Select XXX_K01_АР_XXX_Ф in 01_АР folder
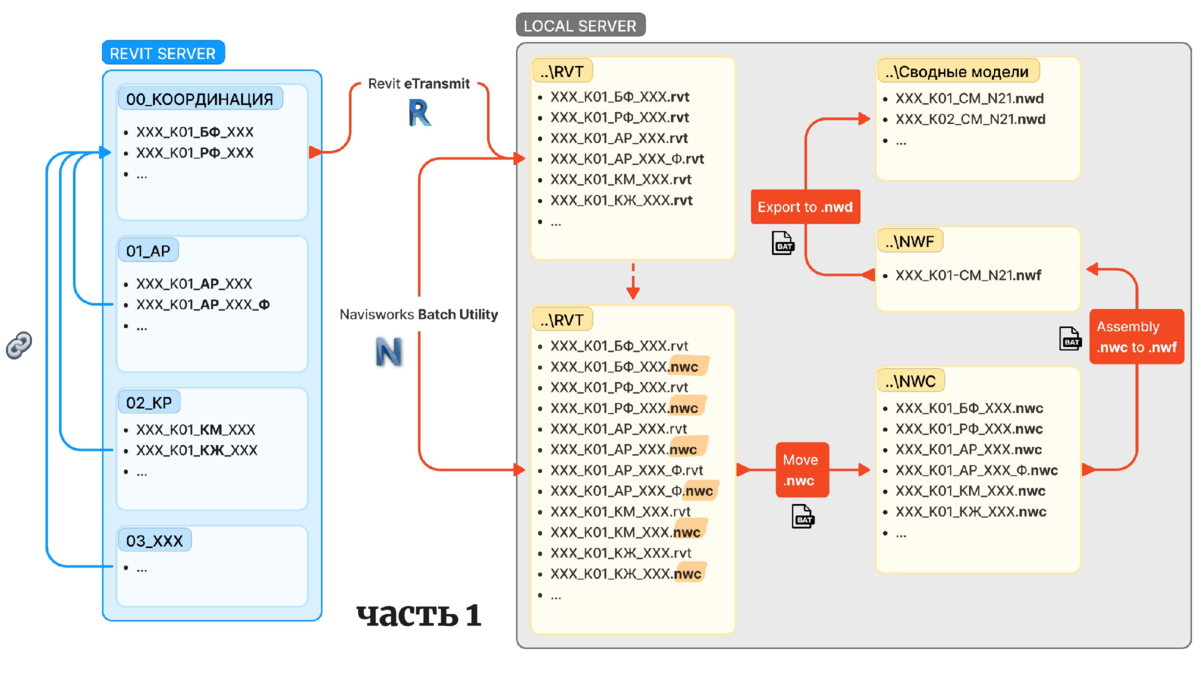The height and width of the screenshot is (675, 1200). tap(203, 305)
